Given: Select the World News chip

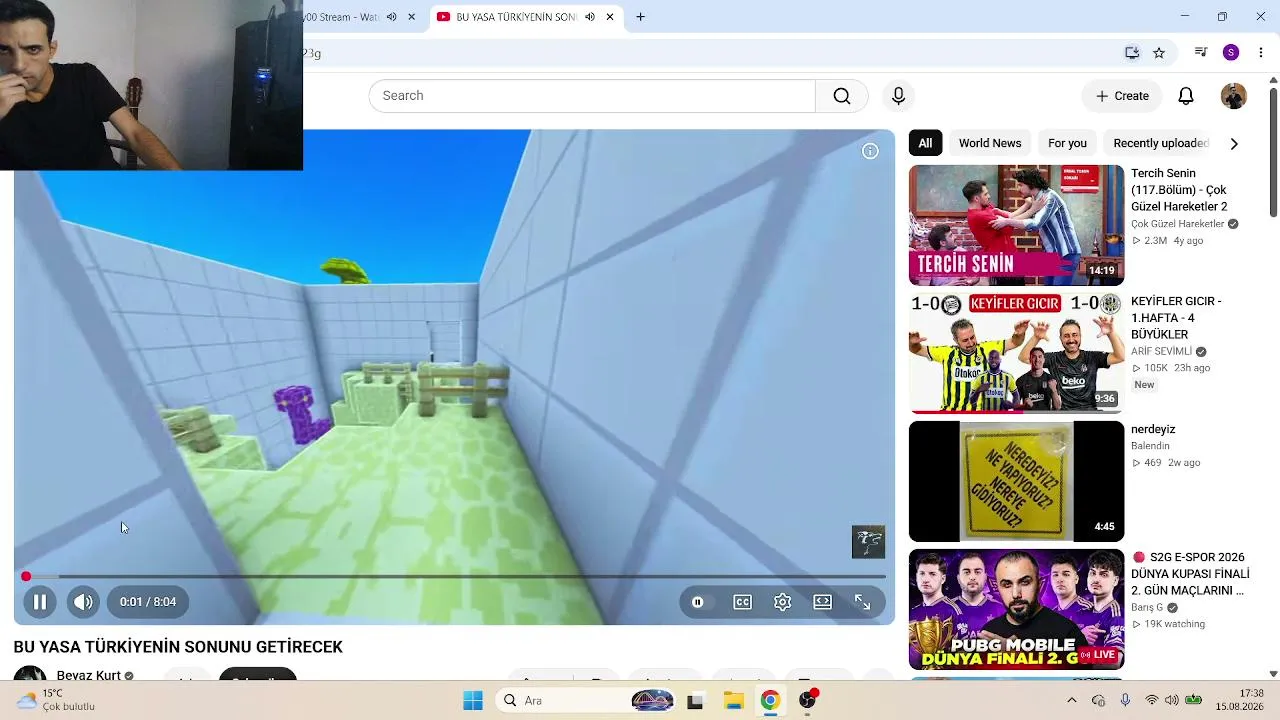Looking at the screenshot, I should (x=990, y=143).
